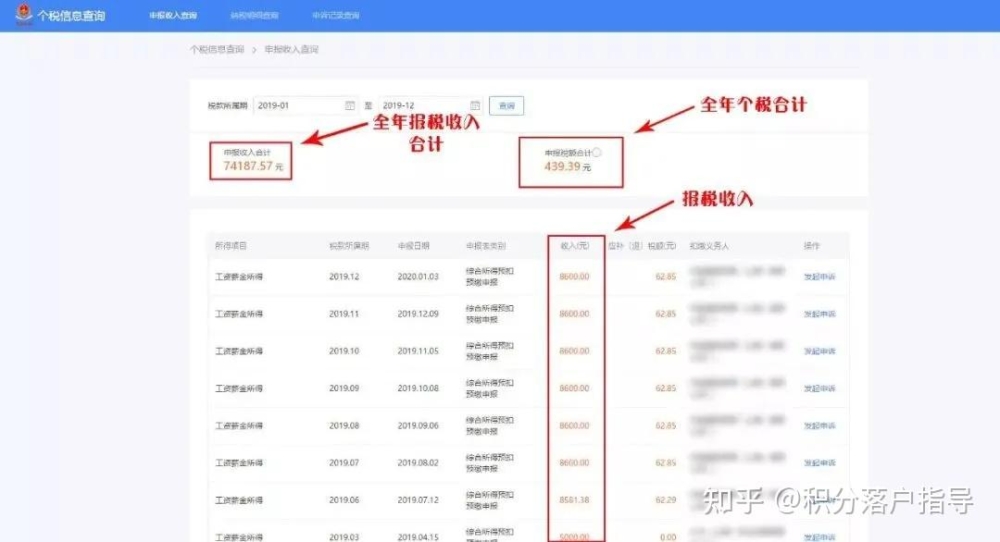
Task: Click 发起申诉 for the 2019.08 row
Action: (x=819, y=425)
